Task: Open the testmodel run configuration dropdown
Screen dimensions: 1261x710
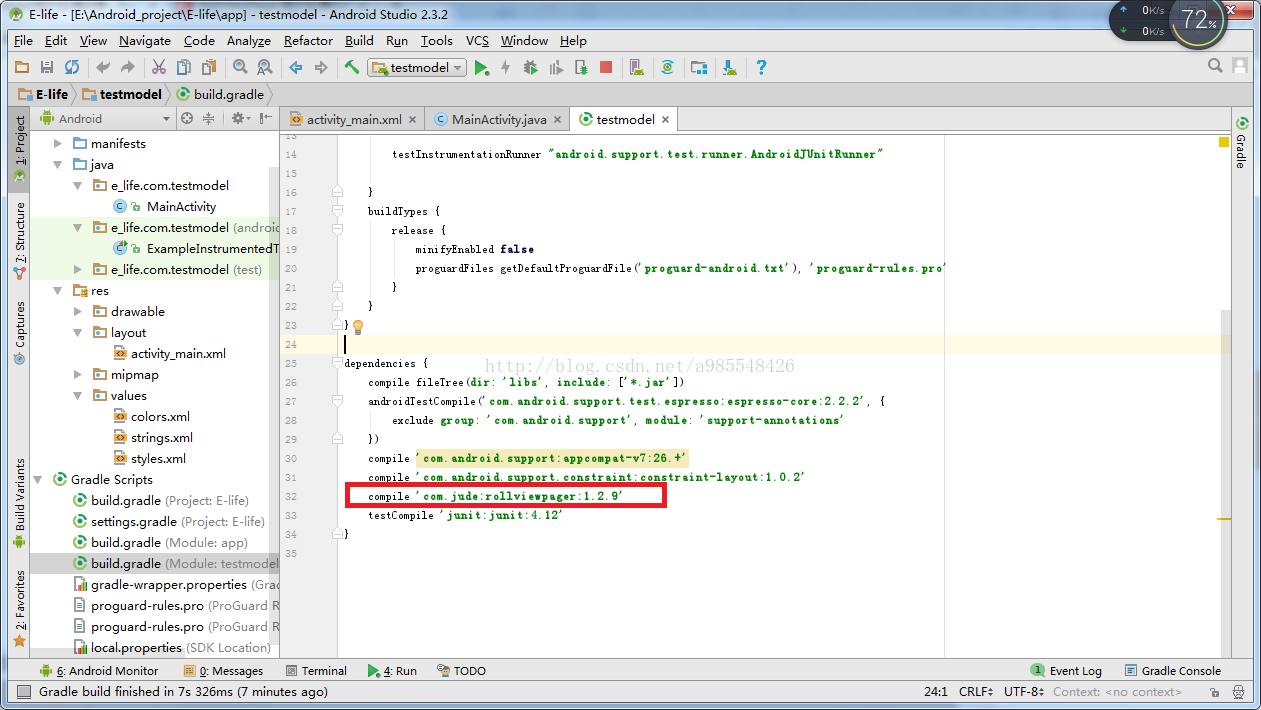Action: [417, 67]
